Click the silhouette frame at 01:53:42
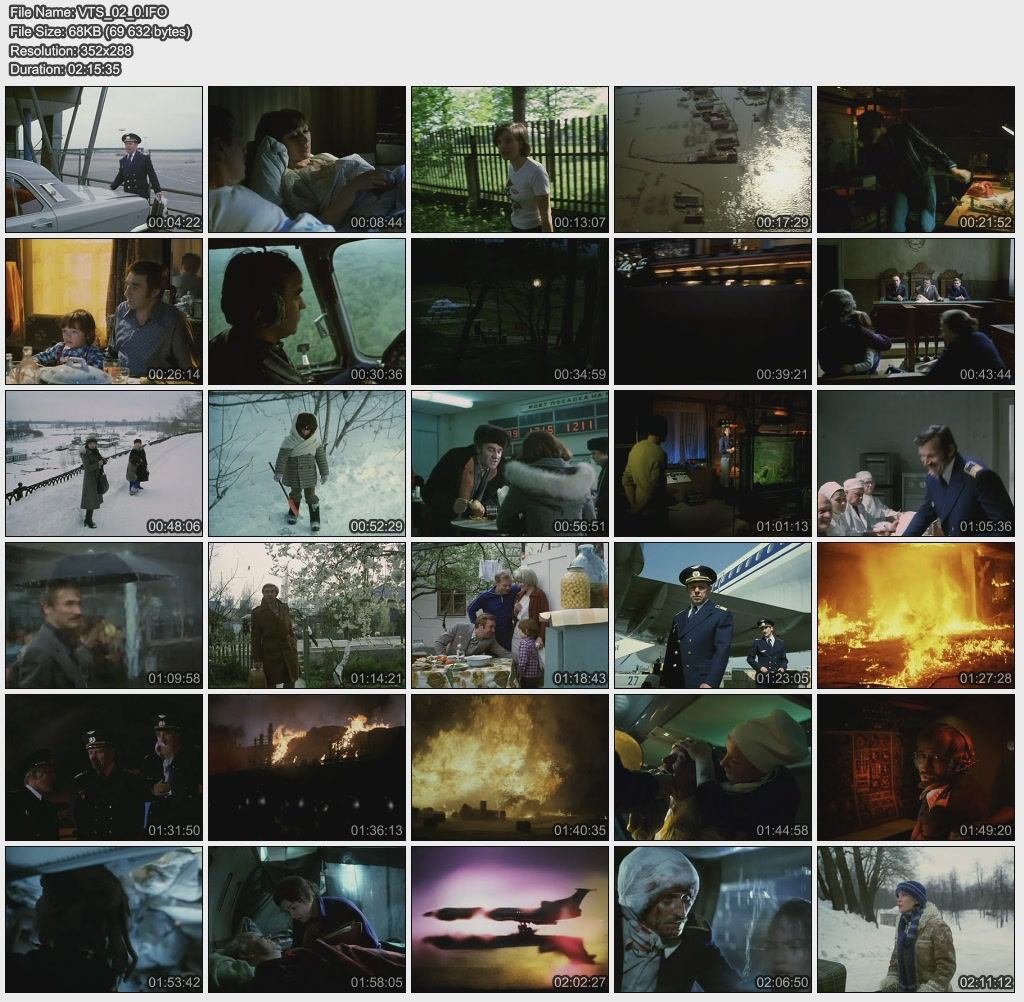This screenshot has width=1024, height=1002. pos(104,920)
